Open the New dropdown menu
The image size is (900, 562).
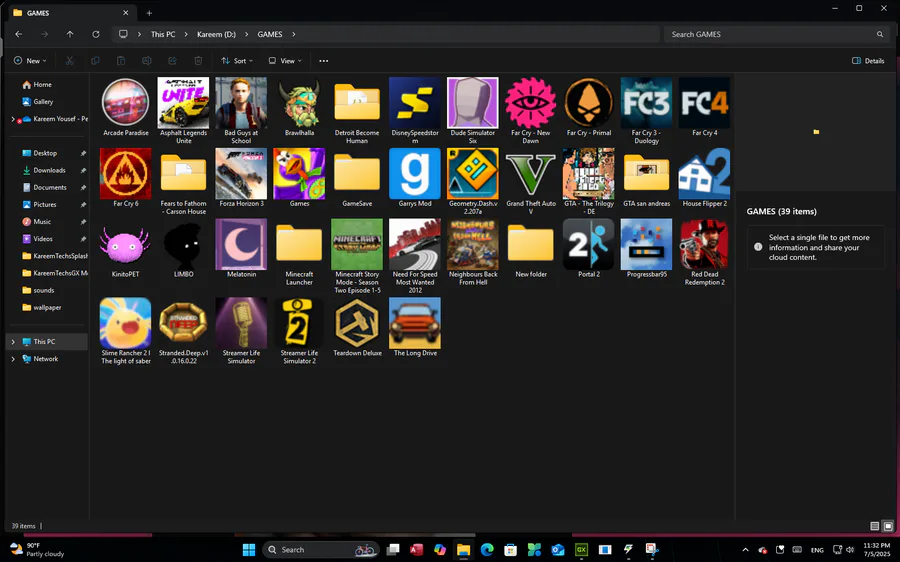point(30,61)
